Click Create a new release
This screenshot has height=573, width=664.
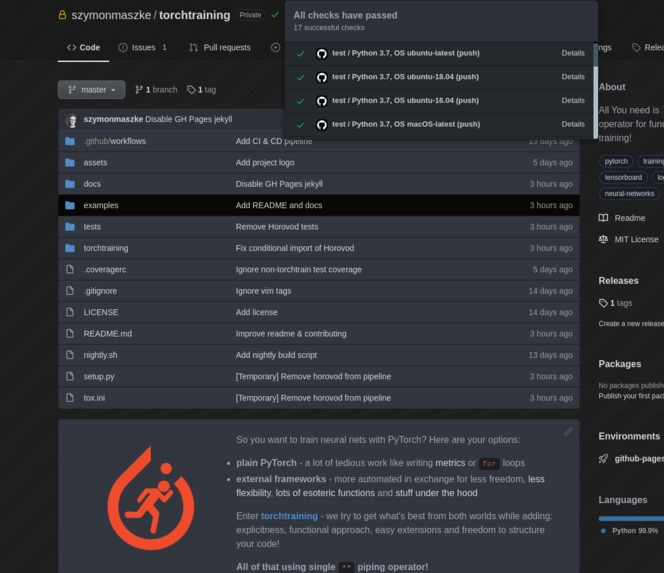coord(631,324)
